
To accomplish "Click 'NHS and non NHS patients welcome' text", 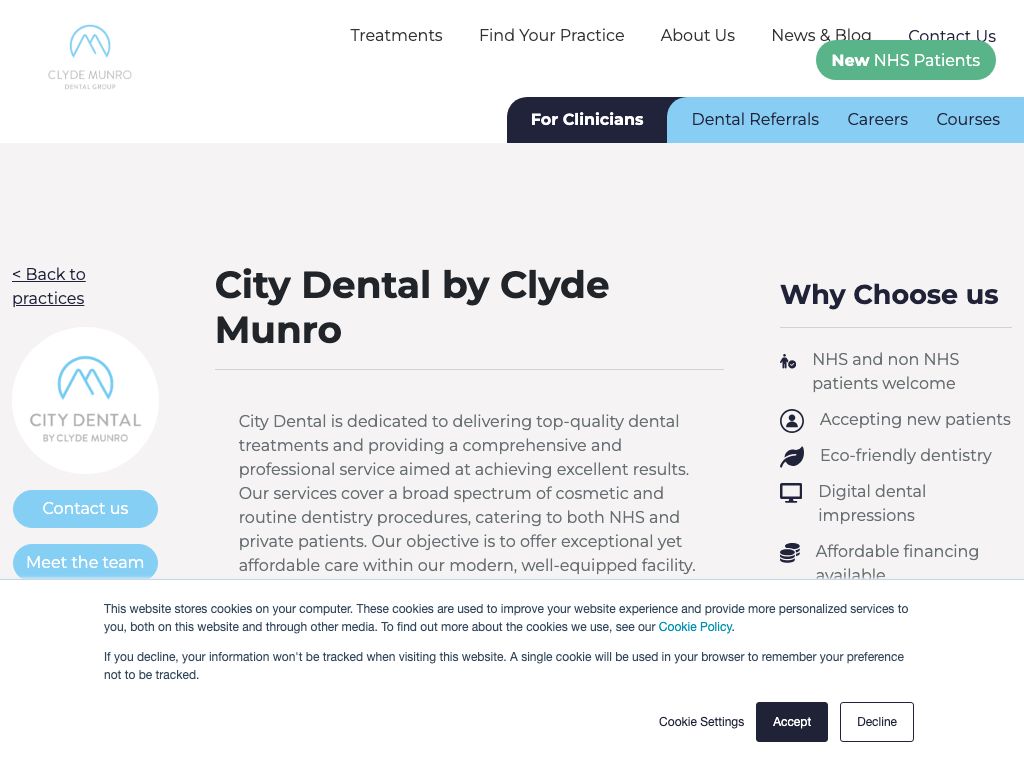I will [x=886, y=371].
